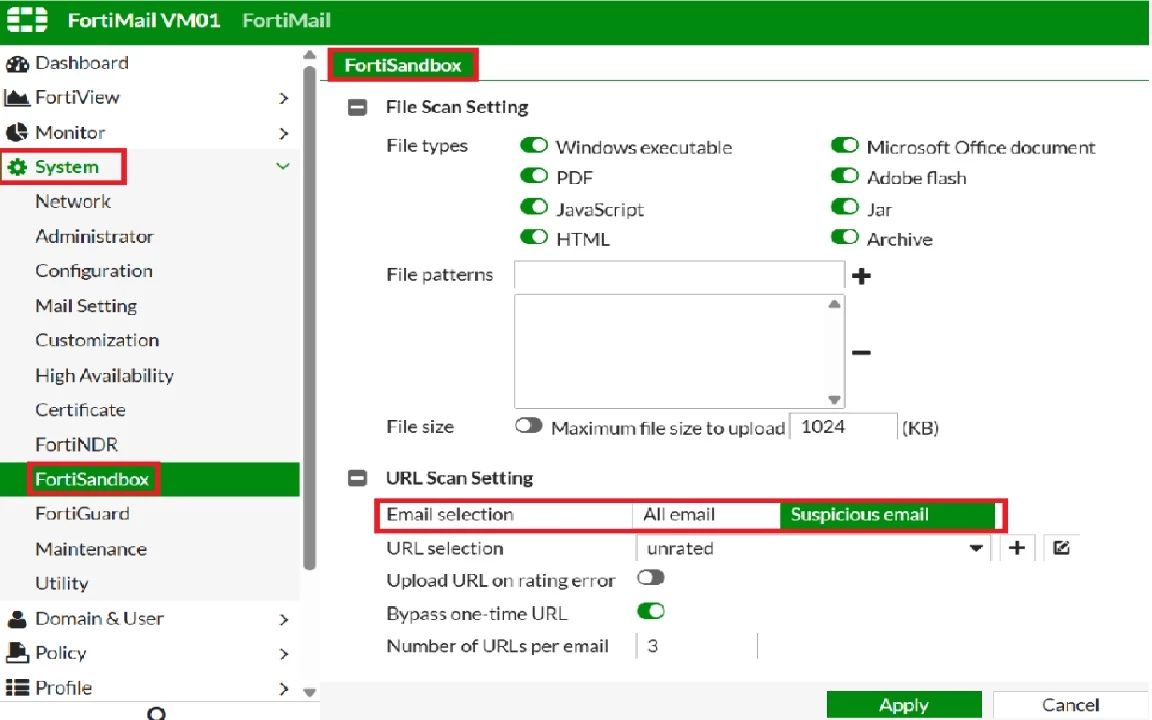Screen dimensions: 1152x720
Task: Click the FortiMail VM01 header title
Action: pyautogui.click(x=144, y=20)
